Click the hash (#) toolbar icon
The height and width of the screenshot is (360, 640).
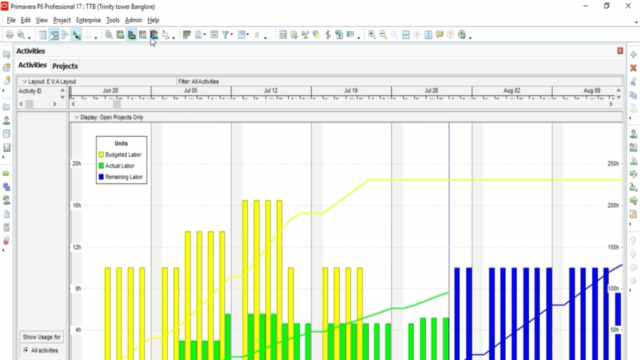[x=257, y=35]
